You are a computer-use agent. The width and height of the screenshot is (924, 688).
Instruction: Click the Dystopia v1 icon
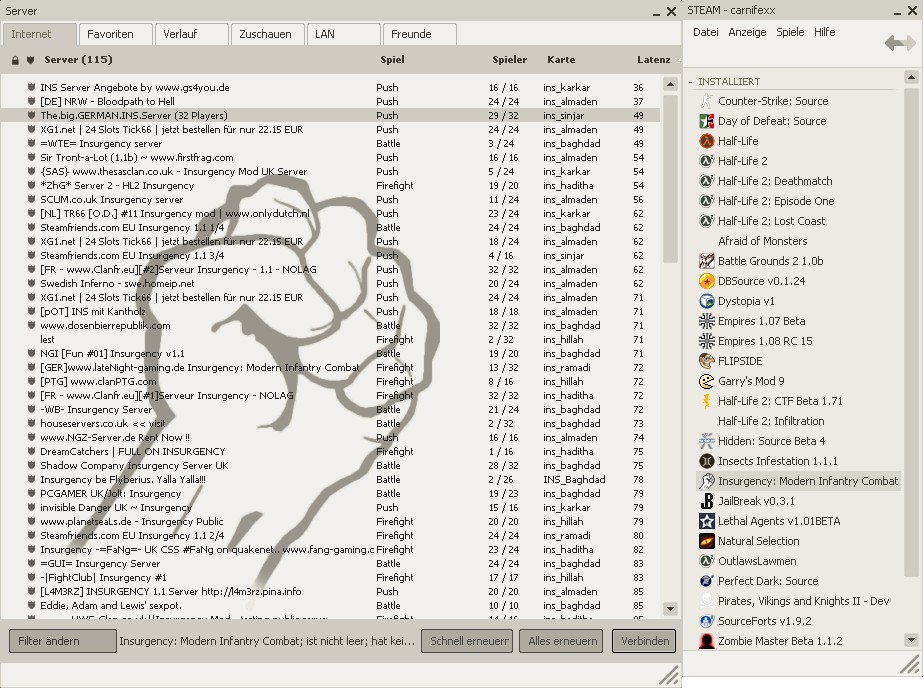[x=706, y=301]
